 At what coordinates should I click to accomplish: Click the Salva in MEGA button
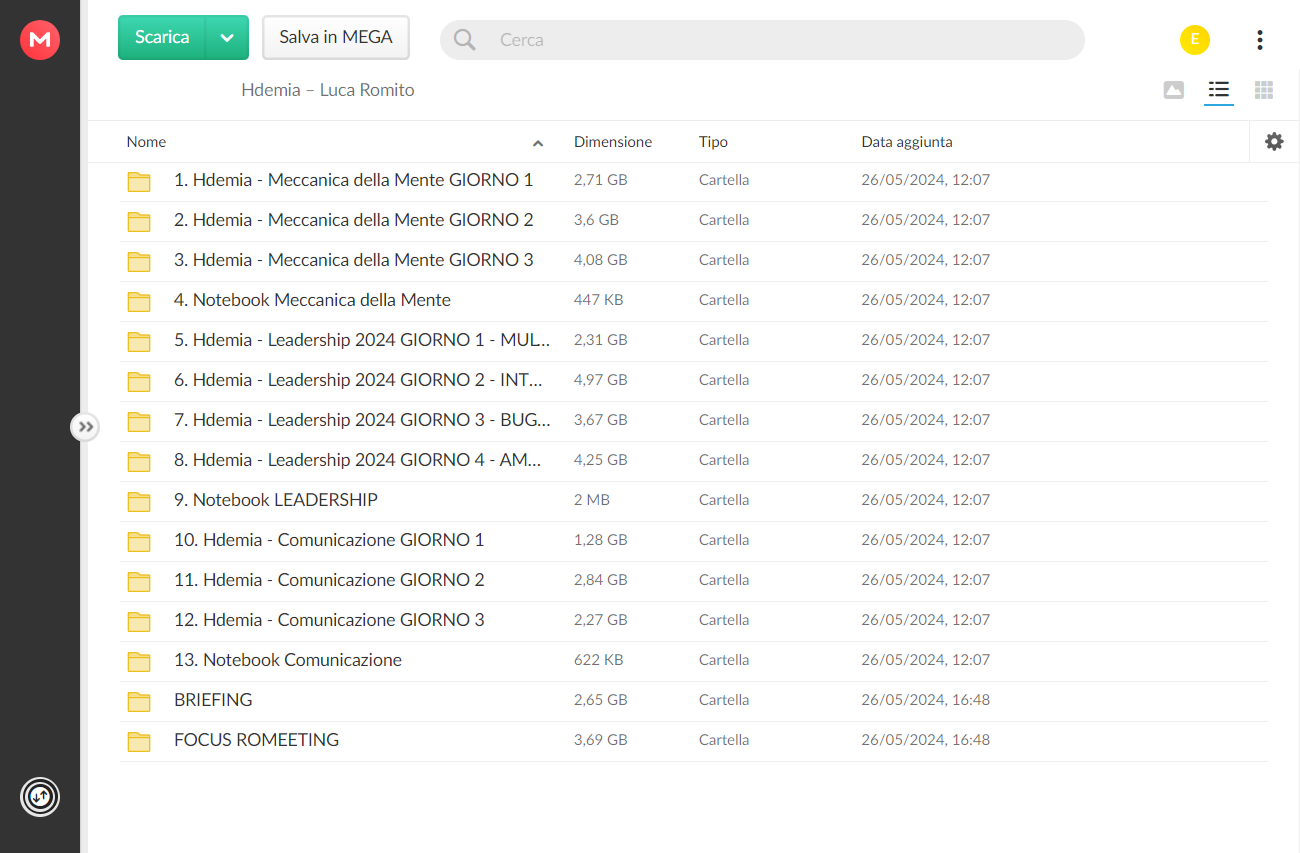click(x=336, y=38)
